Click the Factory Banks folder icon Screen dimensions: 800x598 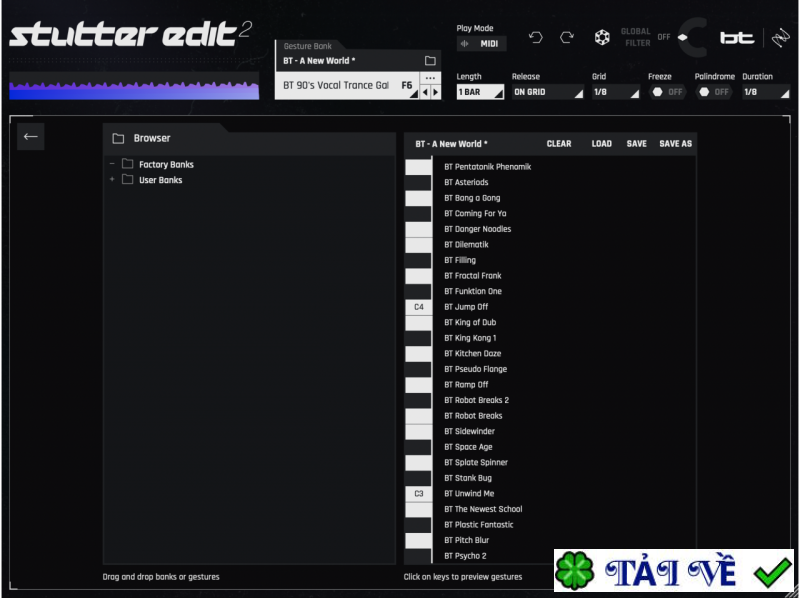pyautogui.click(x=128, y=164)
